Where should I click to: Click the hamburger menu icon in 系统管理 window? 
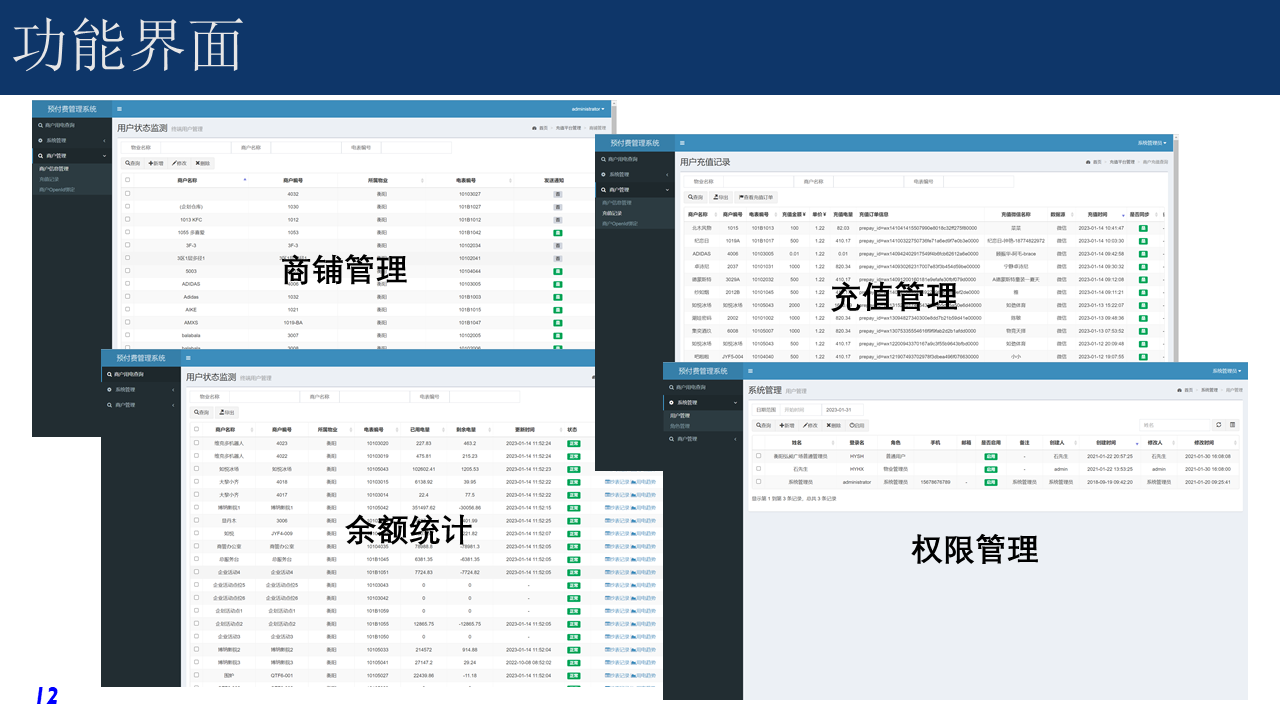[x=752, y=370]
